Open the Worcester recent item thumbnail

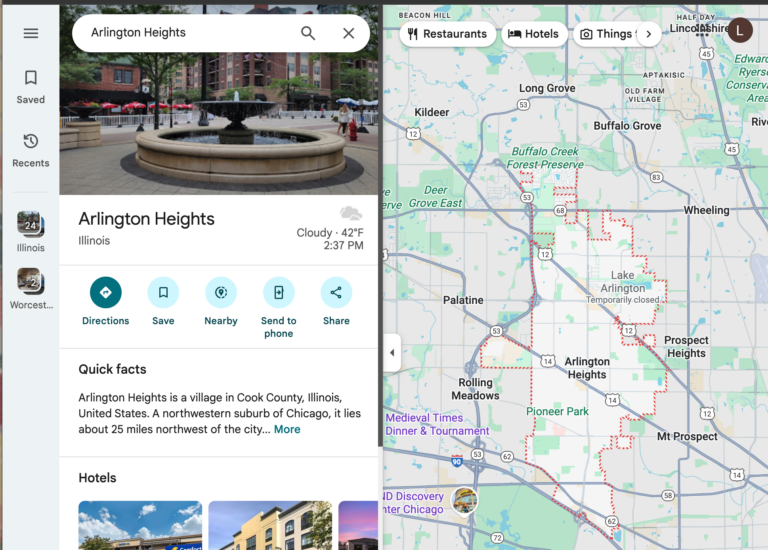click(x=30, y=282)
